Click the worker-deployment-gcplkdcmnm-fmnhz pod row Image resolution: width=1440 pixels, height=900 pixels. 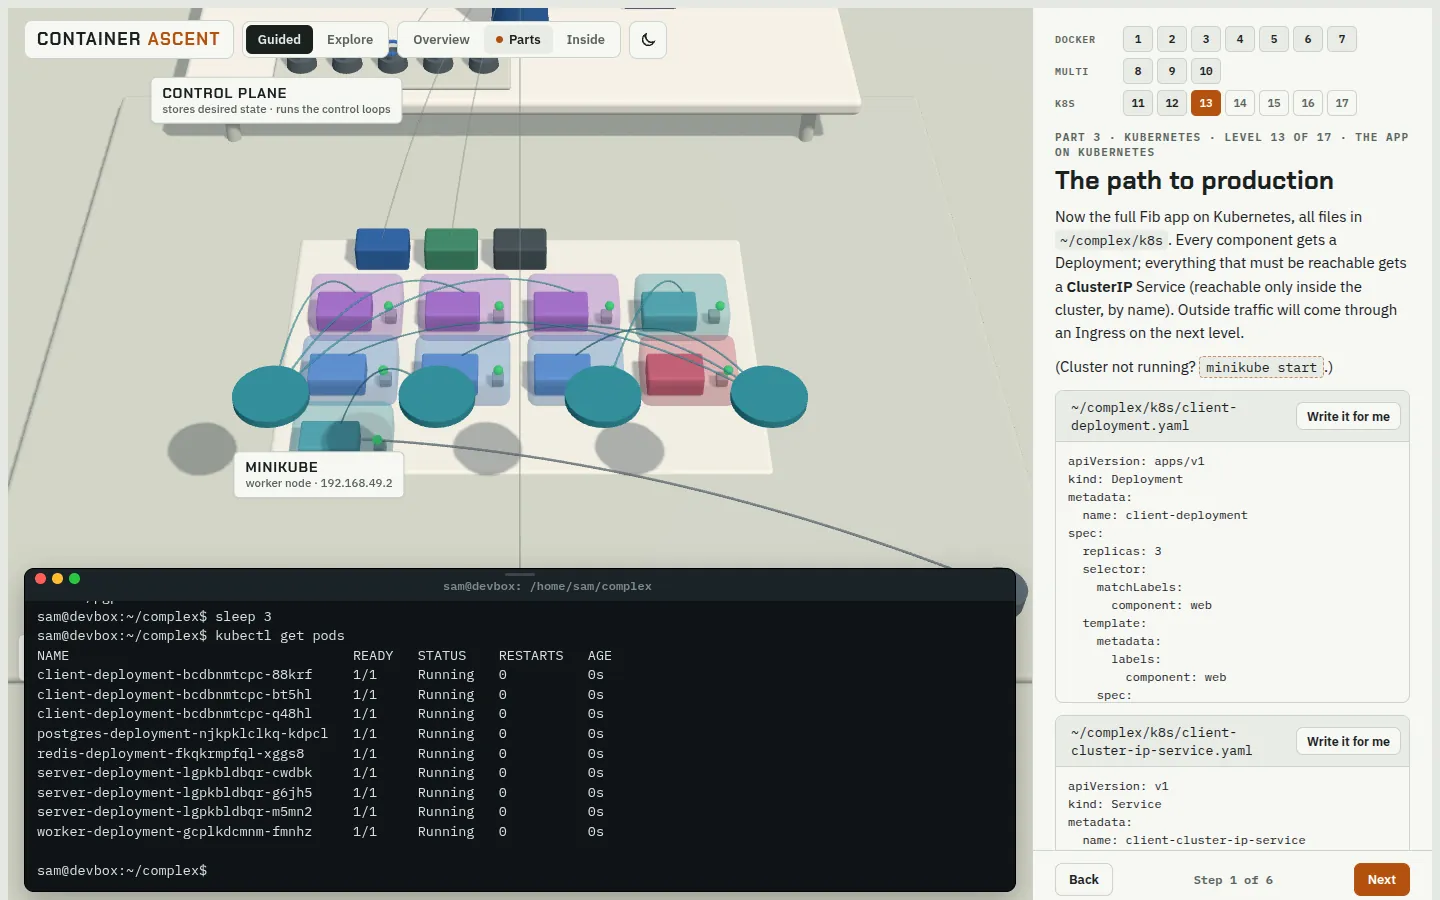(x=320, y=832)
